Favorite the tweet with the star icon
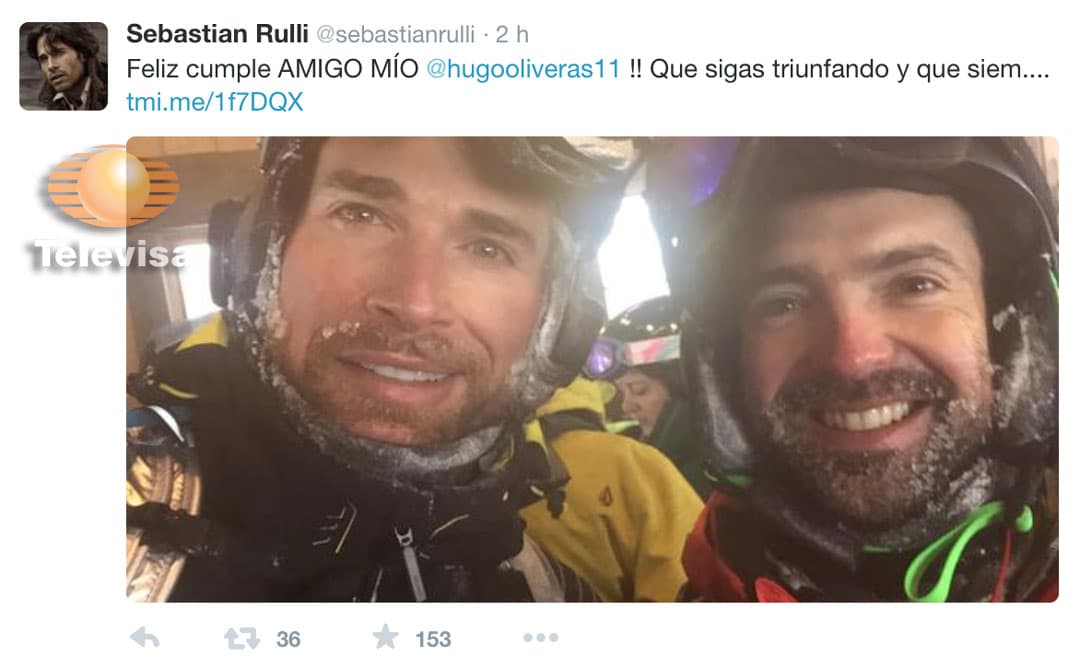Viewport: 1080px width, 669px height. pyautogui.click(x=386, y=637)
